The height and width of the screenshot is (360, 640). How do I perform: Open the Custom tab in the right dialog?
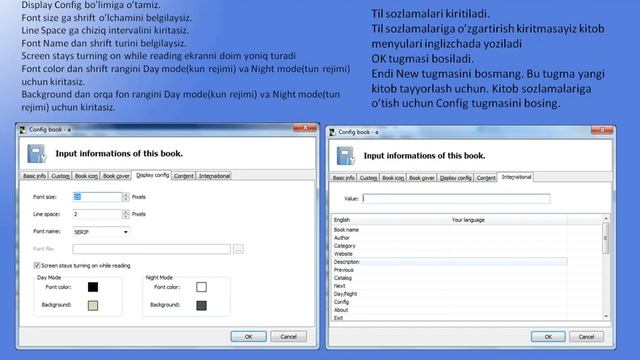(368, 178)
